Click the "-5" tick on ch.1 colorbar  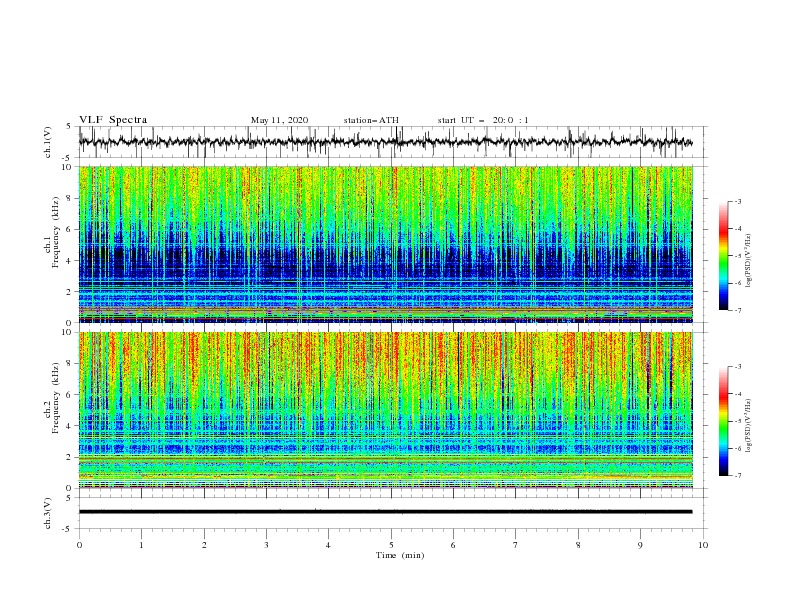click(737, 256)
